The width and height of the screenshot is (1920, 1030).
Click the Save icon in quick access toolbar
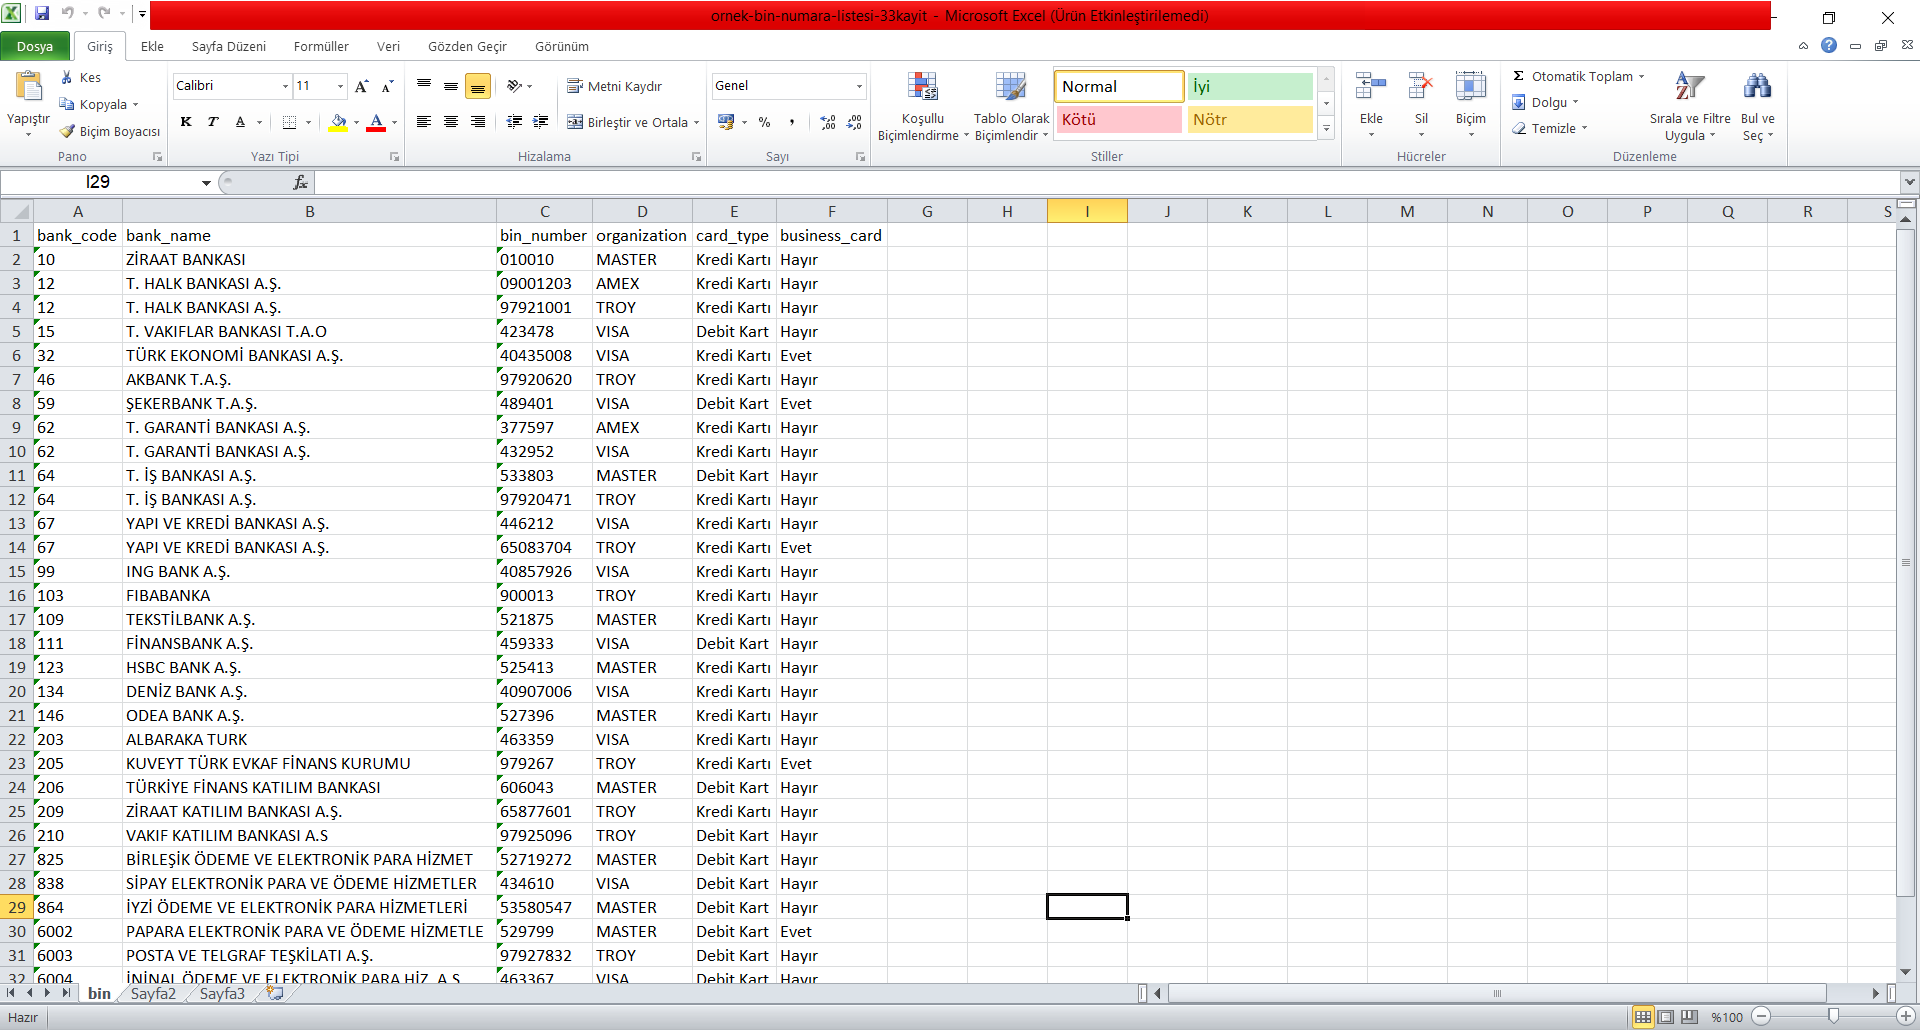point(42,14)
